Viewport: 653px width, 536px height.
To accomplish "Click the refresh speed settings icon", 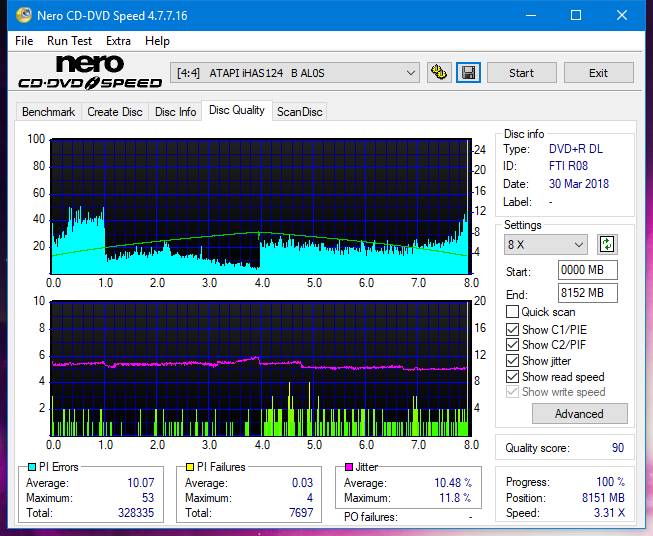I will tap(607, 244).
